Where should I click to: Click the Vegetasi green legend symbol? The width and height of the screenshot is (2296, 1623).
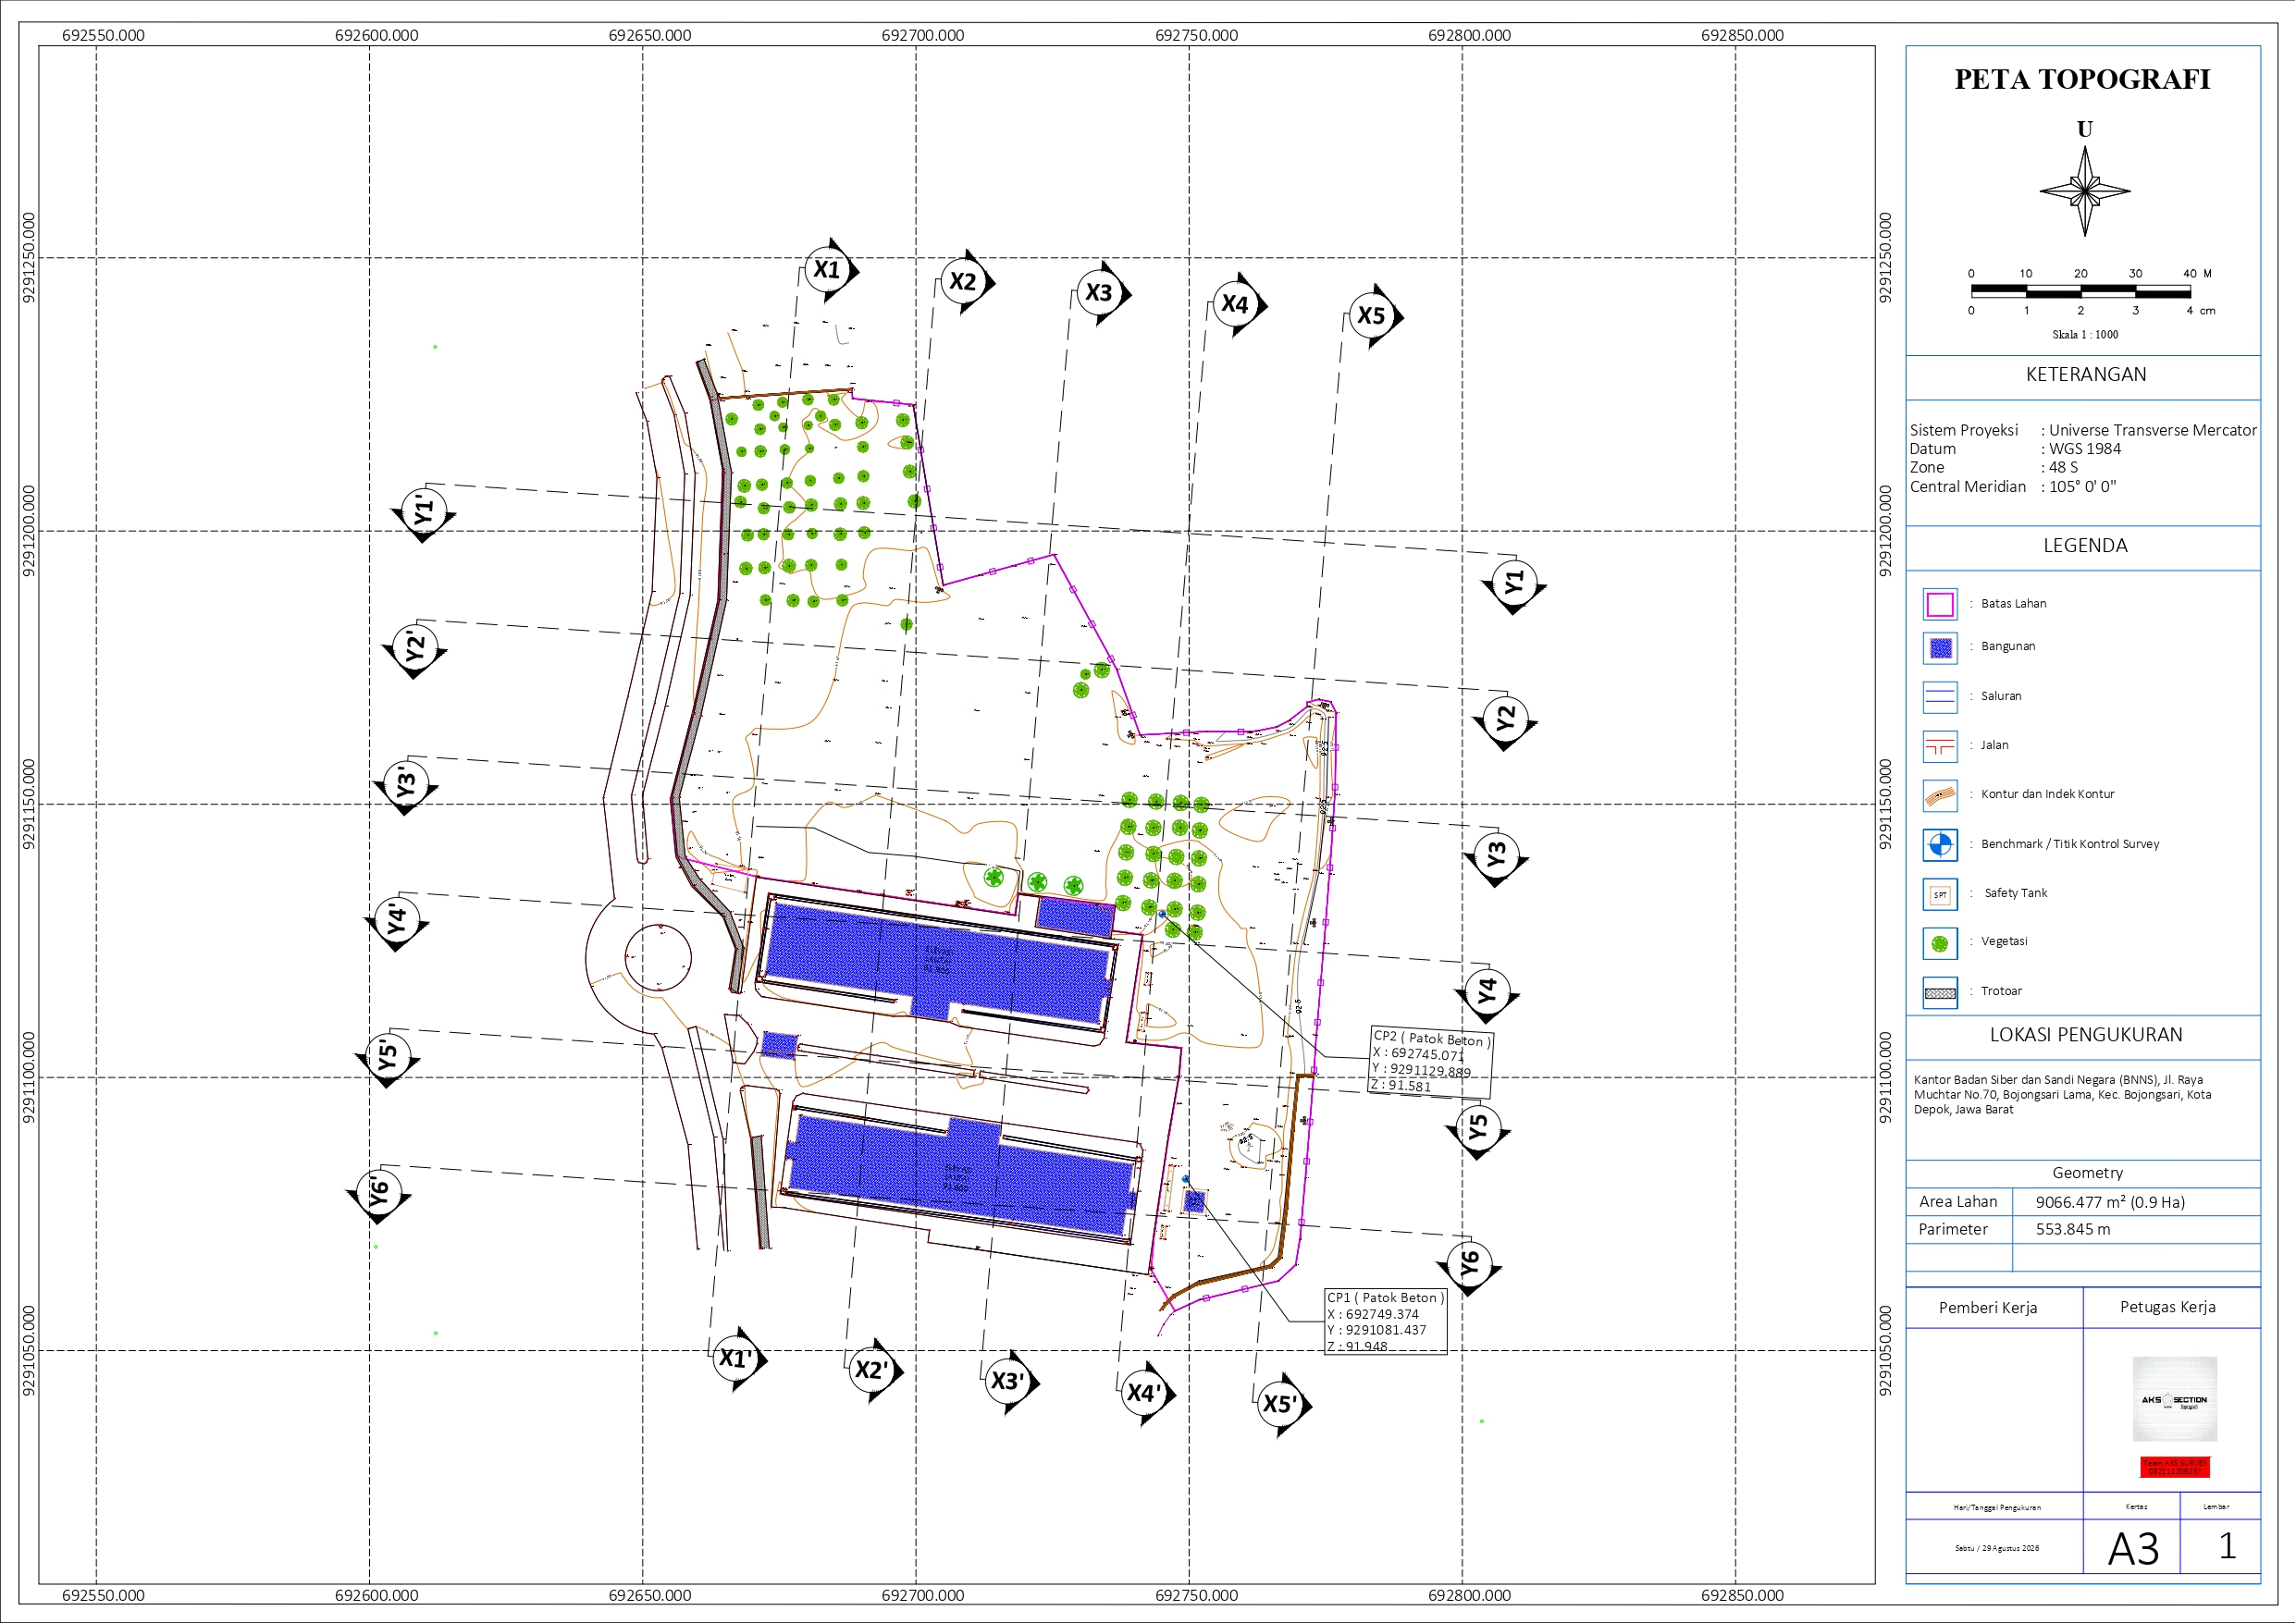[x=1940, y=943]
